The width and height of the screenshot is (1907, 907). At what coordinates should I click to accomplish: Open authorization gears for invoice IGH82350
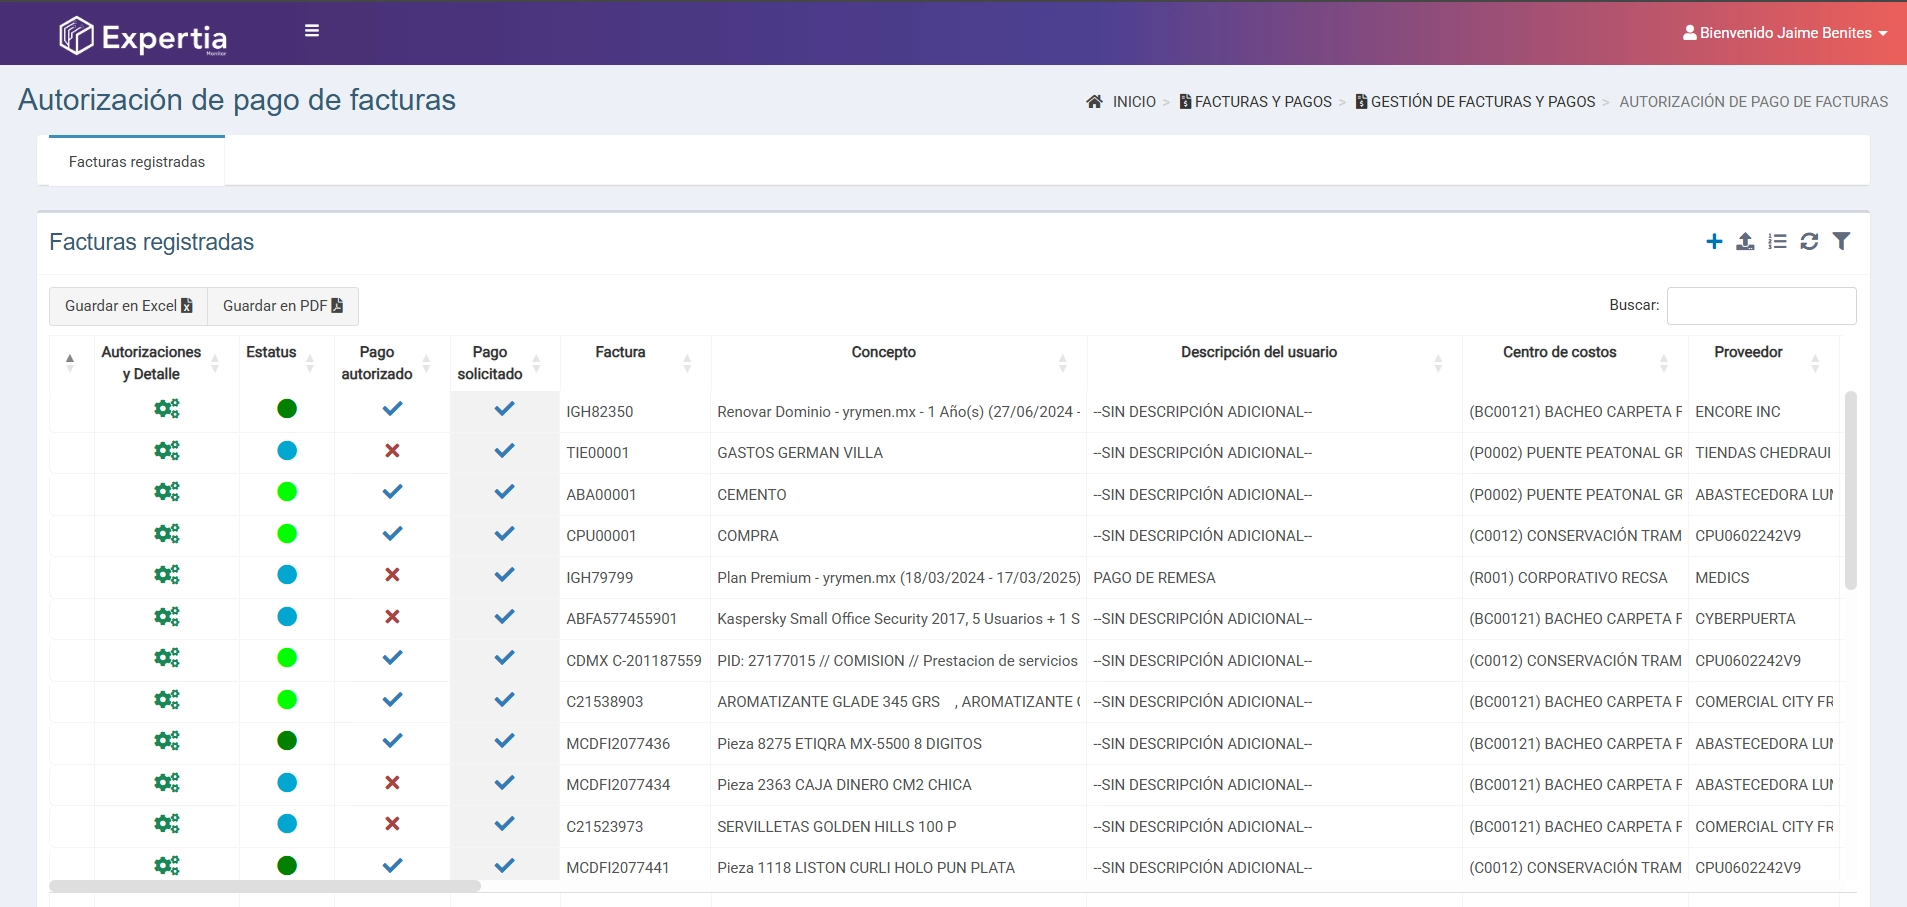click(167, 409)
